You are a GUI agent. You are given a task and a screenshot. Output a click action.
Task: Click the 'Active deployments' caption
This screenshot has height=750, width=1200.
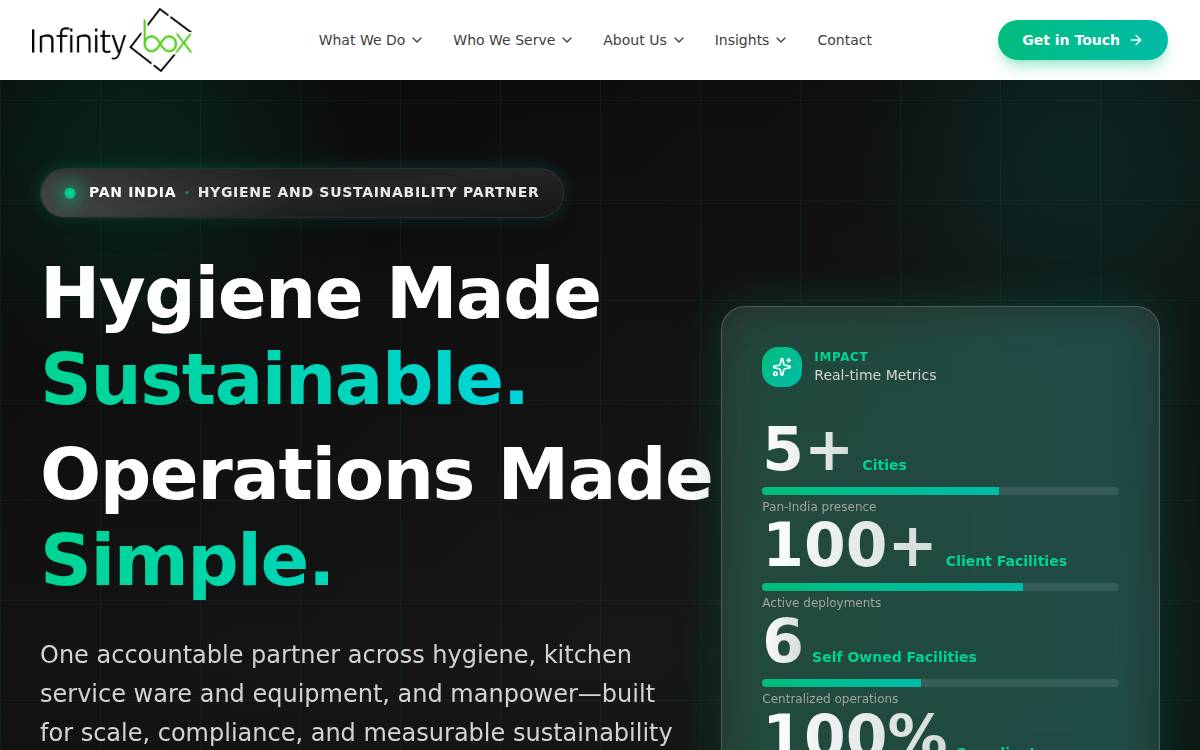tap(822, 603)
